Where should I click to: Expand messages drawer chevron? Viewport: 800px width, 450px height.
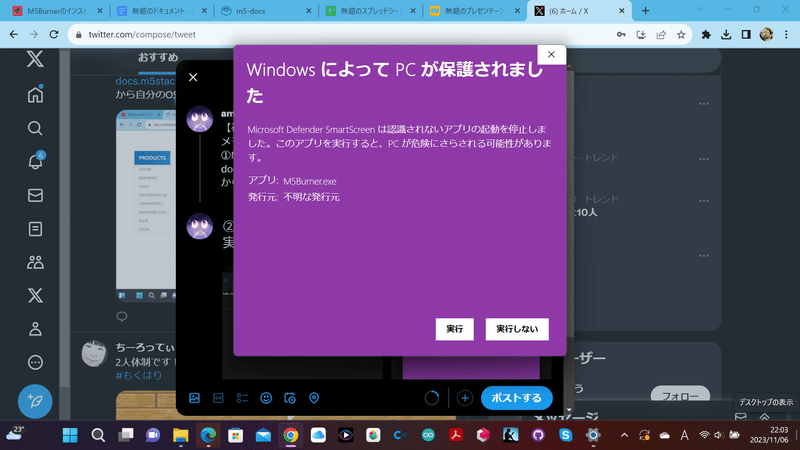[x=765, y=417]
